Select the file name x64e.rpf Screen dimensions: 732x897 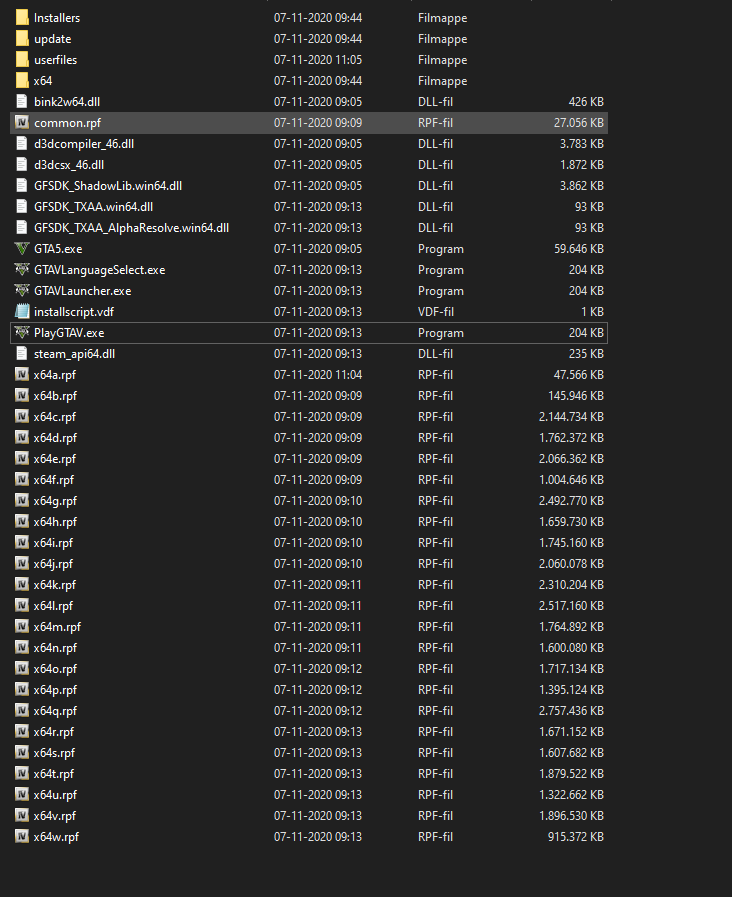click(55, 459)
